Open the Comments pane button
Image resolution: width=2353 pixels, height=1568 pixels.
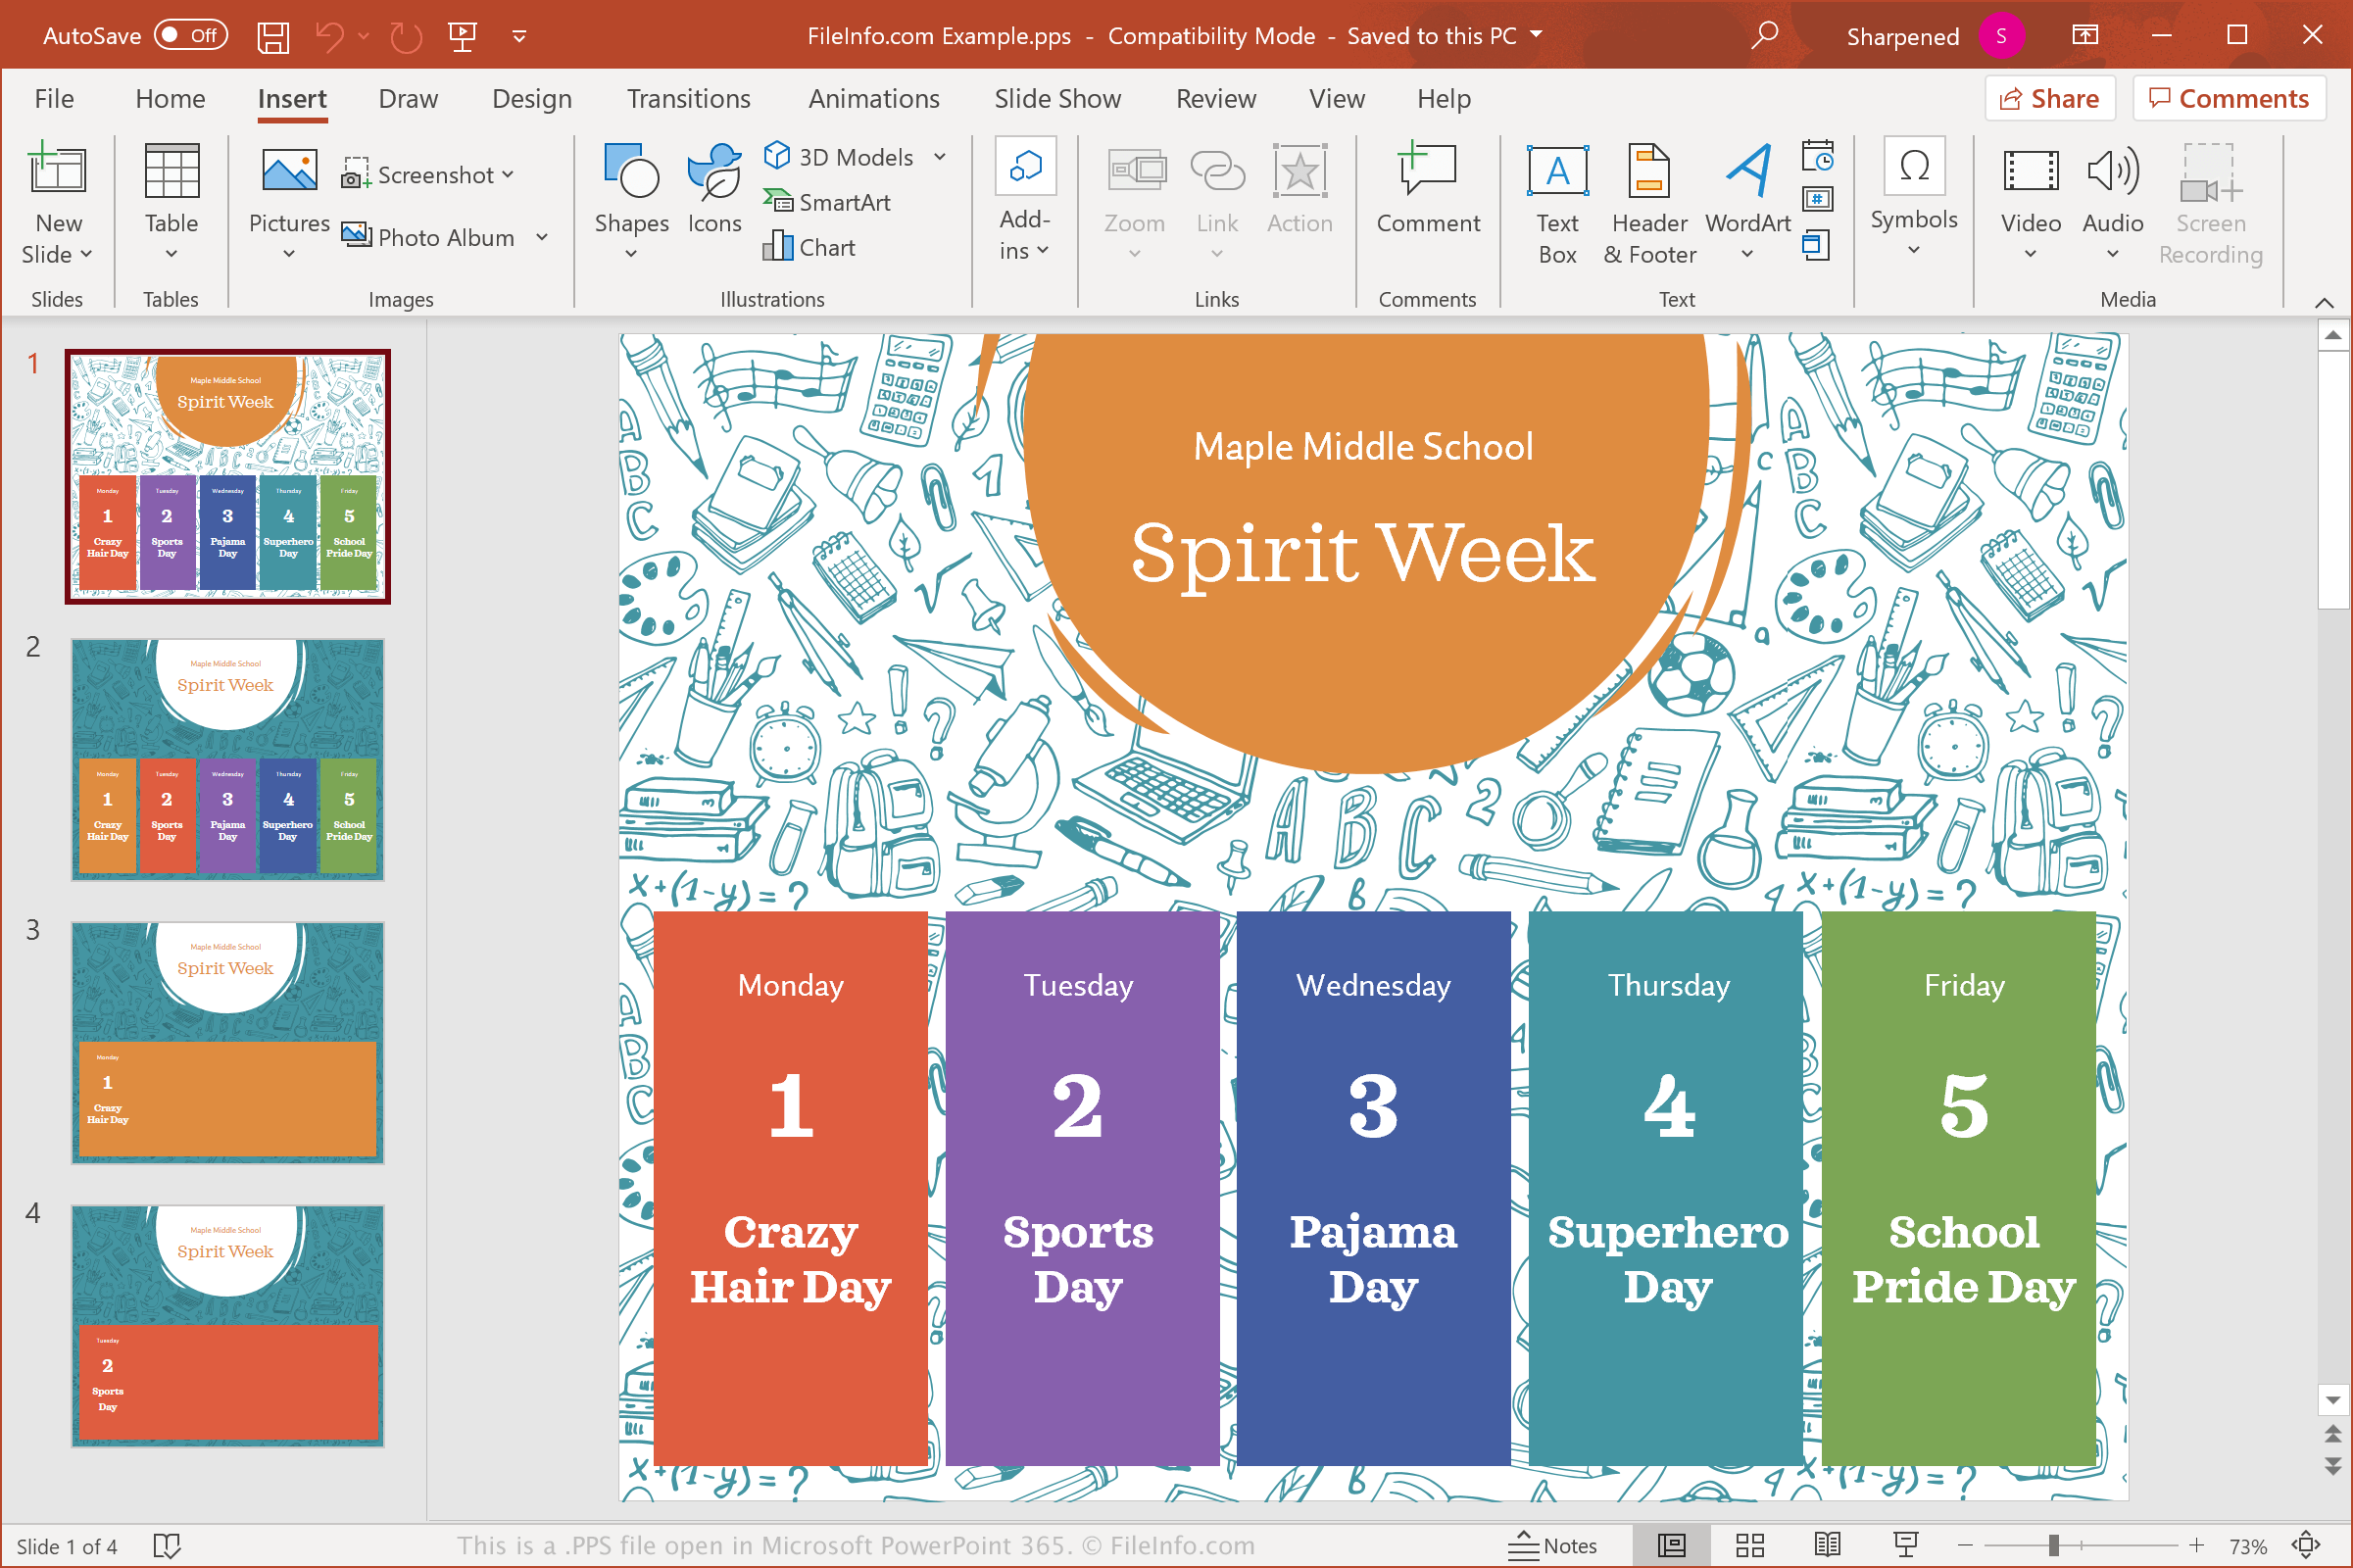tap(2229, 99)
